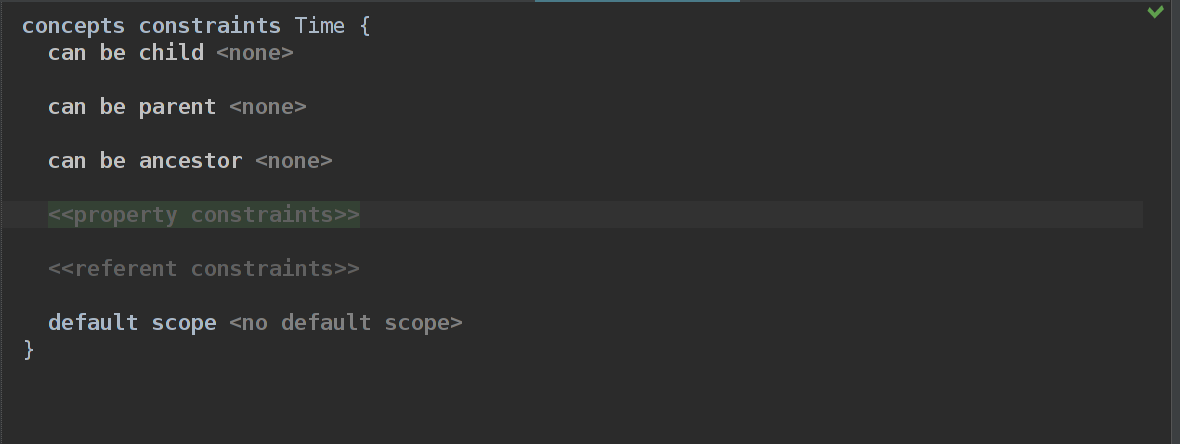The width and height of the screenshot is (1180, 444).
Task: Select the Time concept name
Action: click(320, 26)
